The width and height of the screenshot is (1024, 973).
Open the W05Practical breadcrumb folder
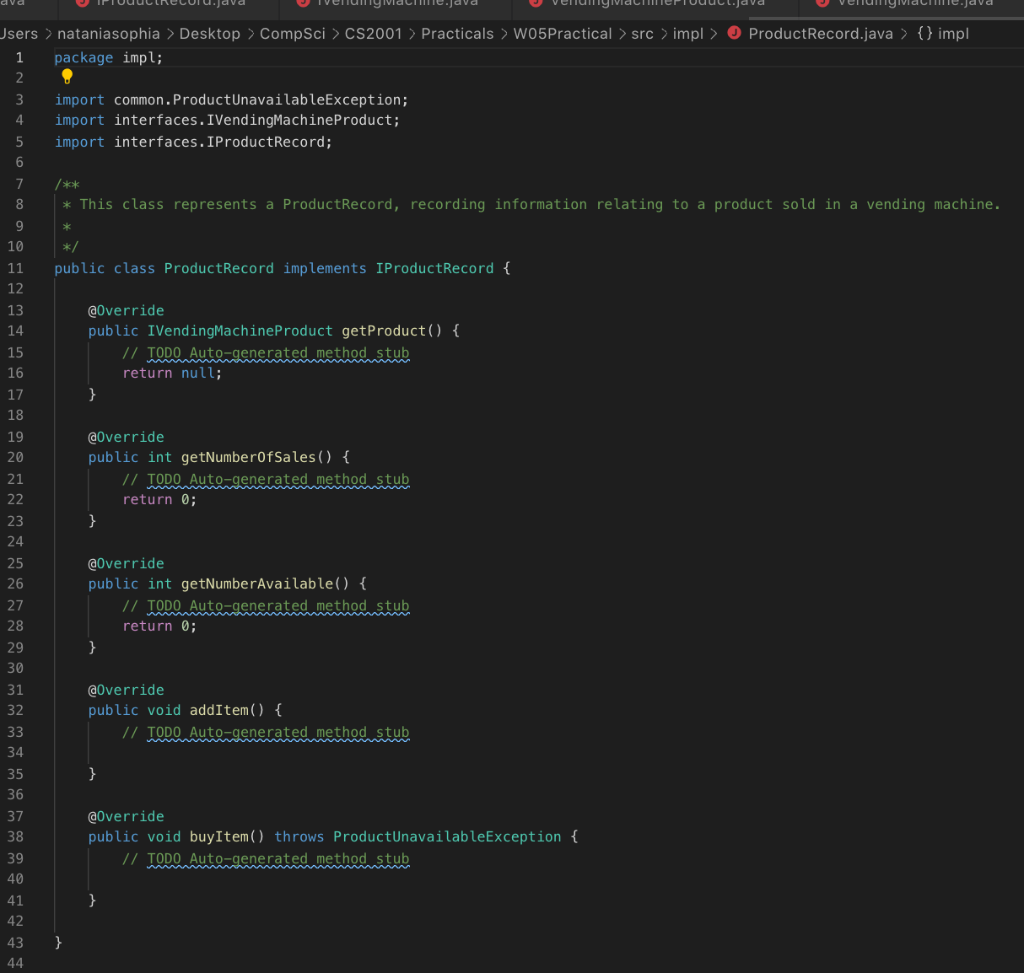click(x=562, y=34)
